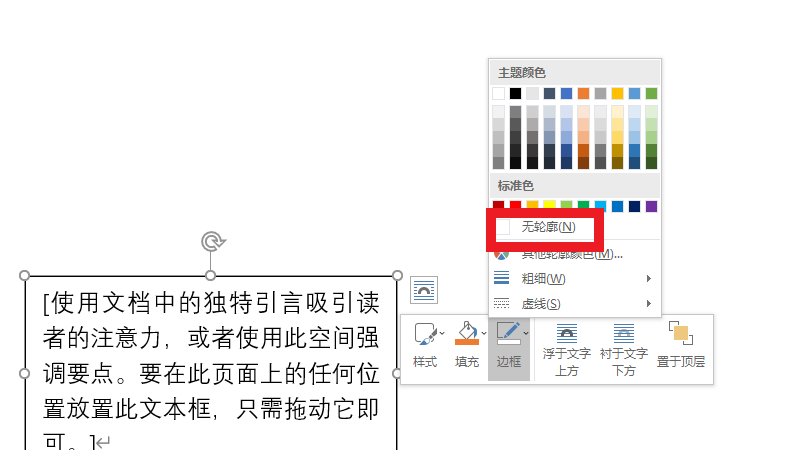Select the green theme color in top row
The width and height of the screenshot is (800, 450).
[651, 93]
